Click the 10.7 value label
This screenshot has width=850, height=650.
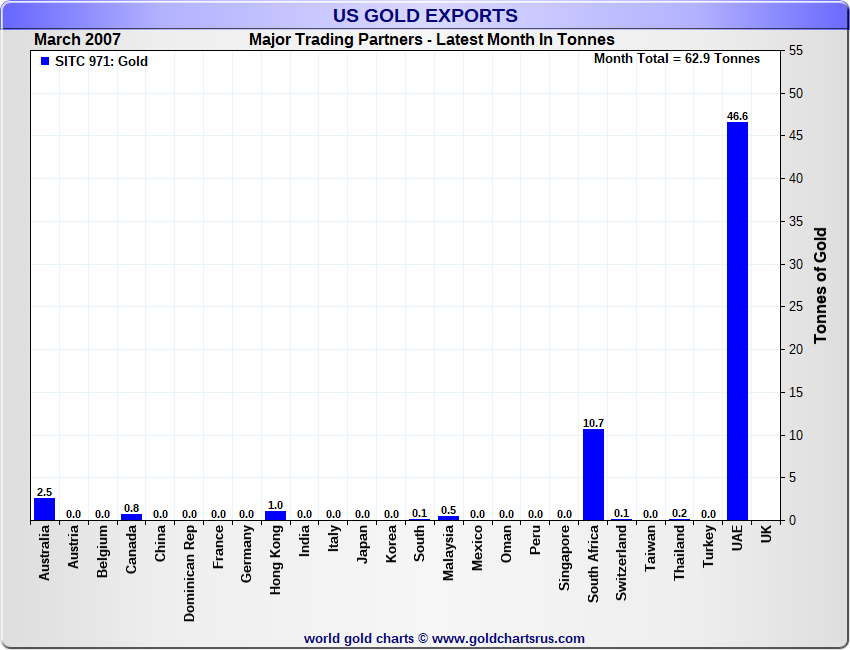point(593,423)
